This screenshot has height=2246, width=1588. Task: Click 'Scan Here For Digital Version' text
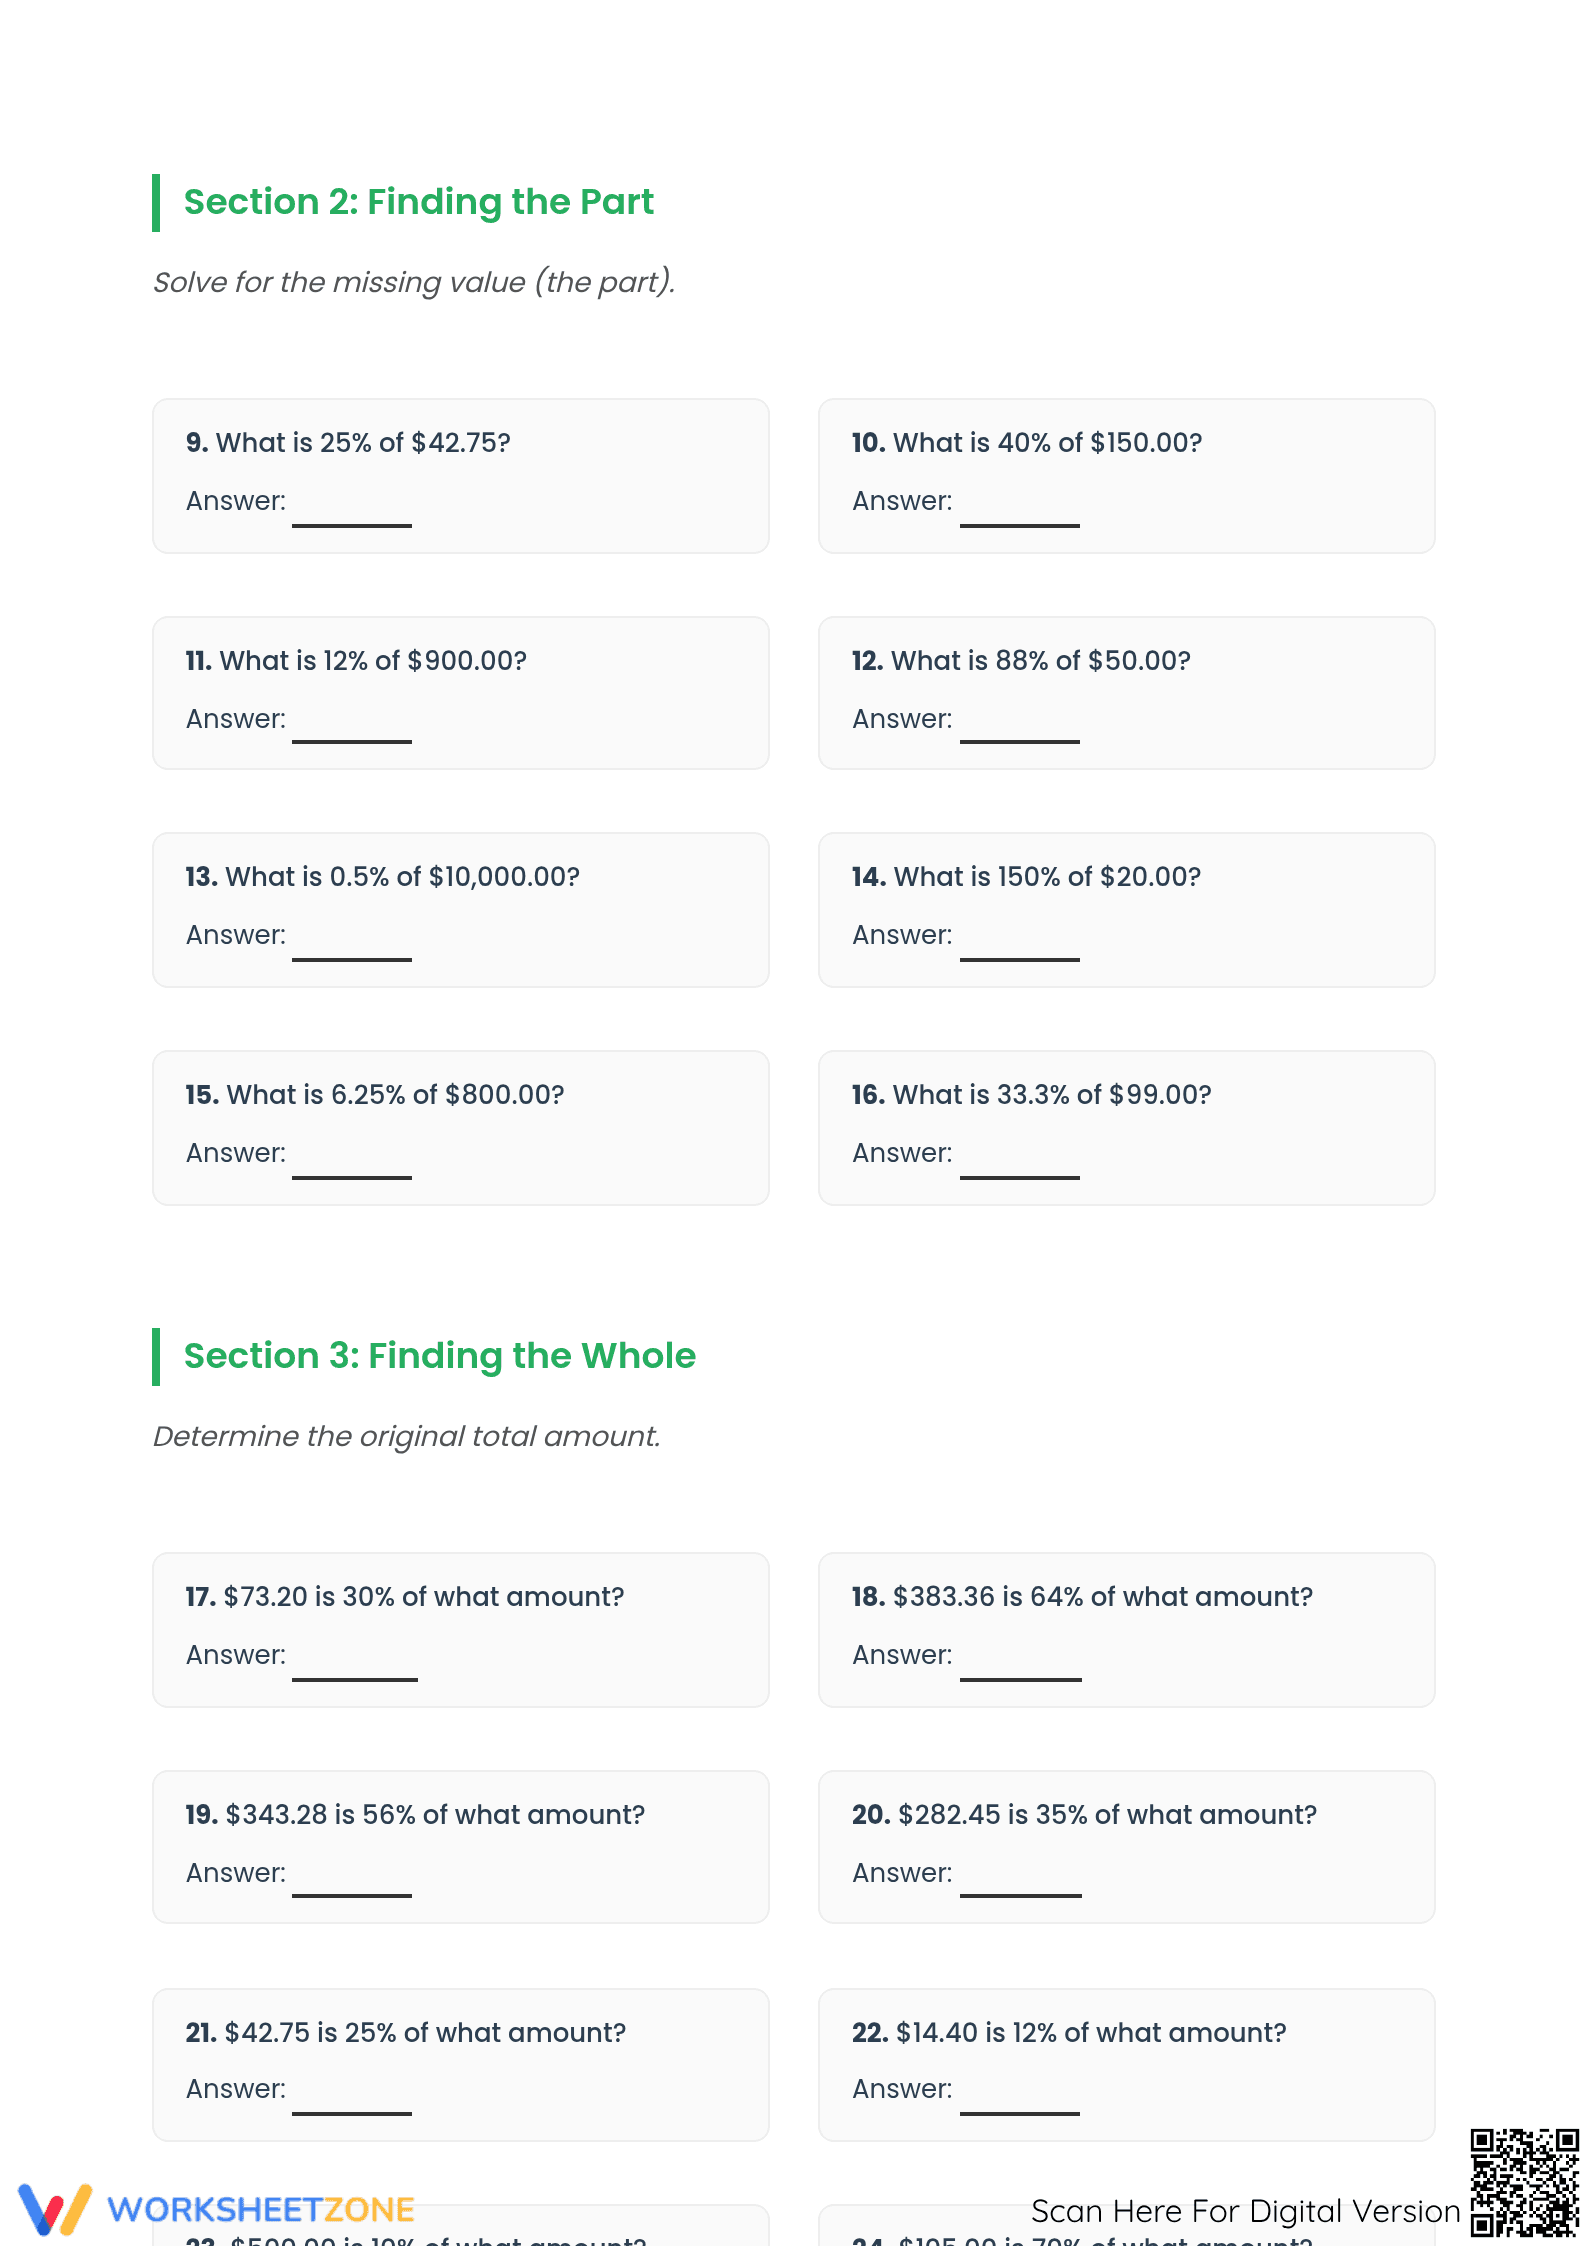tap(1245, 2211)
